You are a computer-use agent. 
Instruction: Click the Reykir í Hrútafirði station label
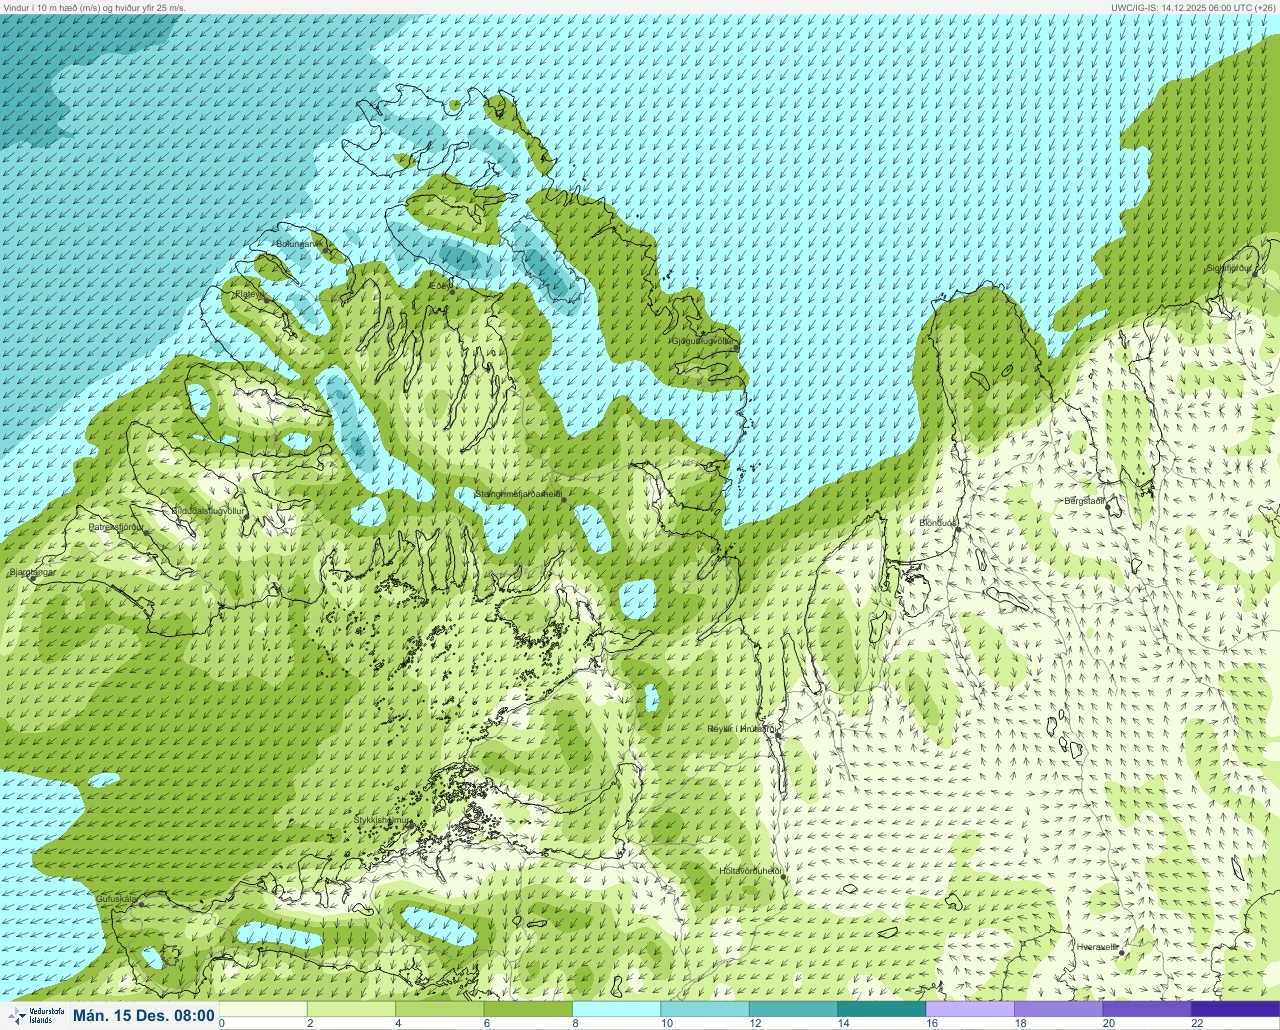pyautogui.click(x=742, y=729)
